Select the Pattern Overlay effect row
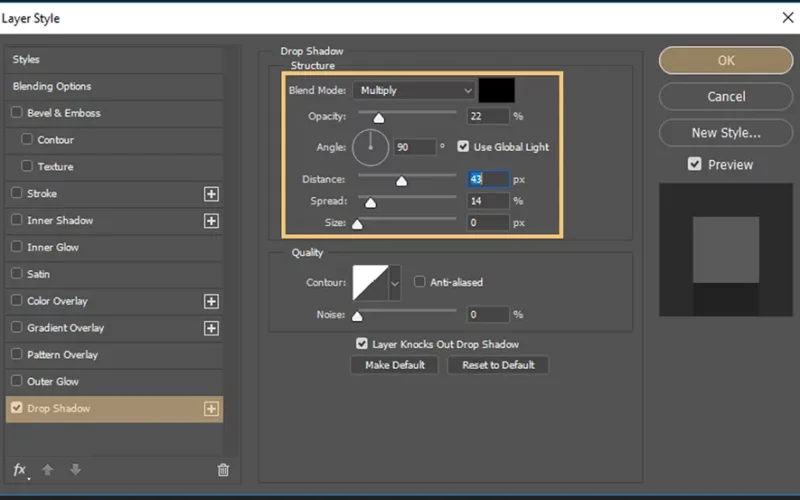The image size is (800, 500). [114, 355]
